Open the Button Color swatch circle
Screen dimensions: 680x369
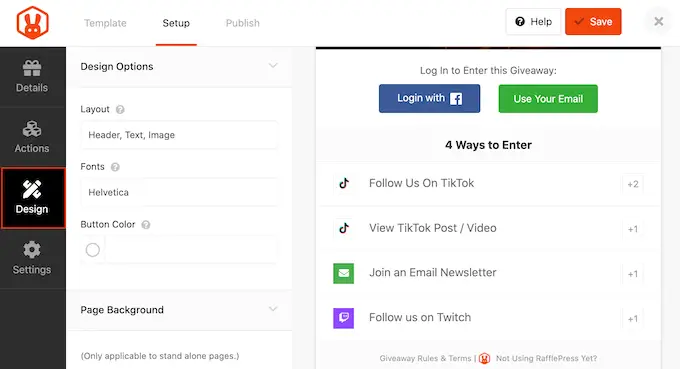coord(92,250)
